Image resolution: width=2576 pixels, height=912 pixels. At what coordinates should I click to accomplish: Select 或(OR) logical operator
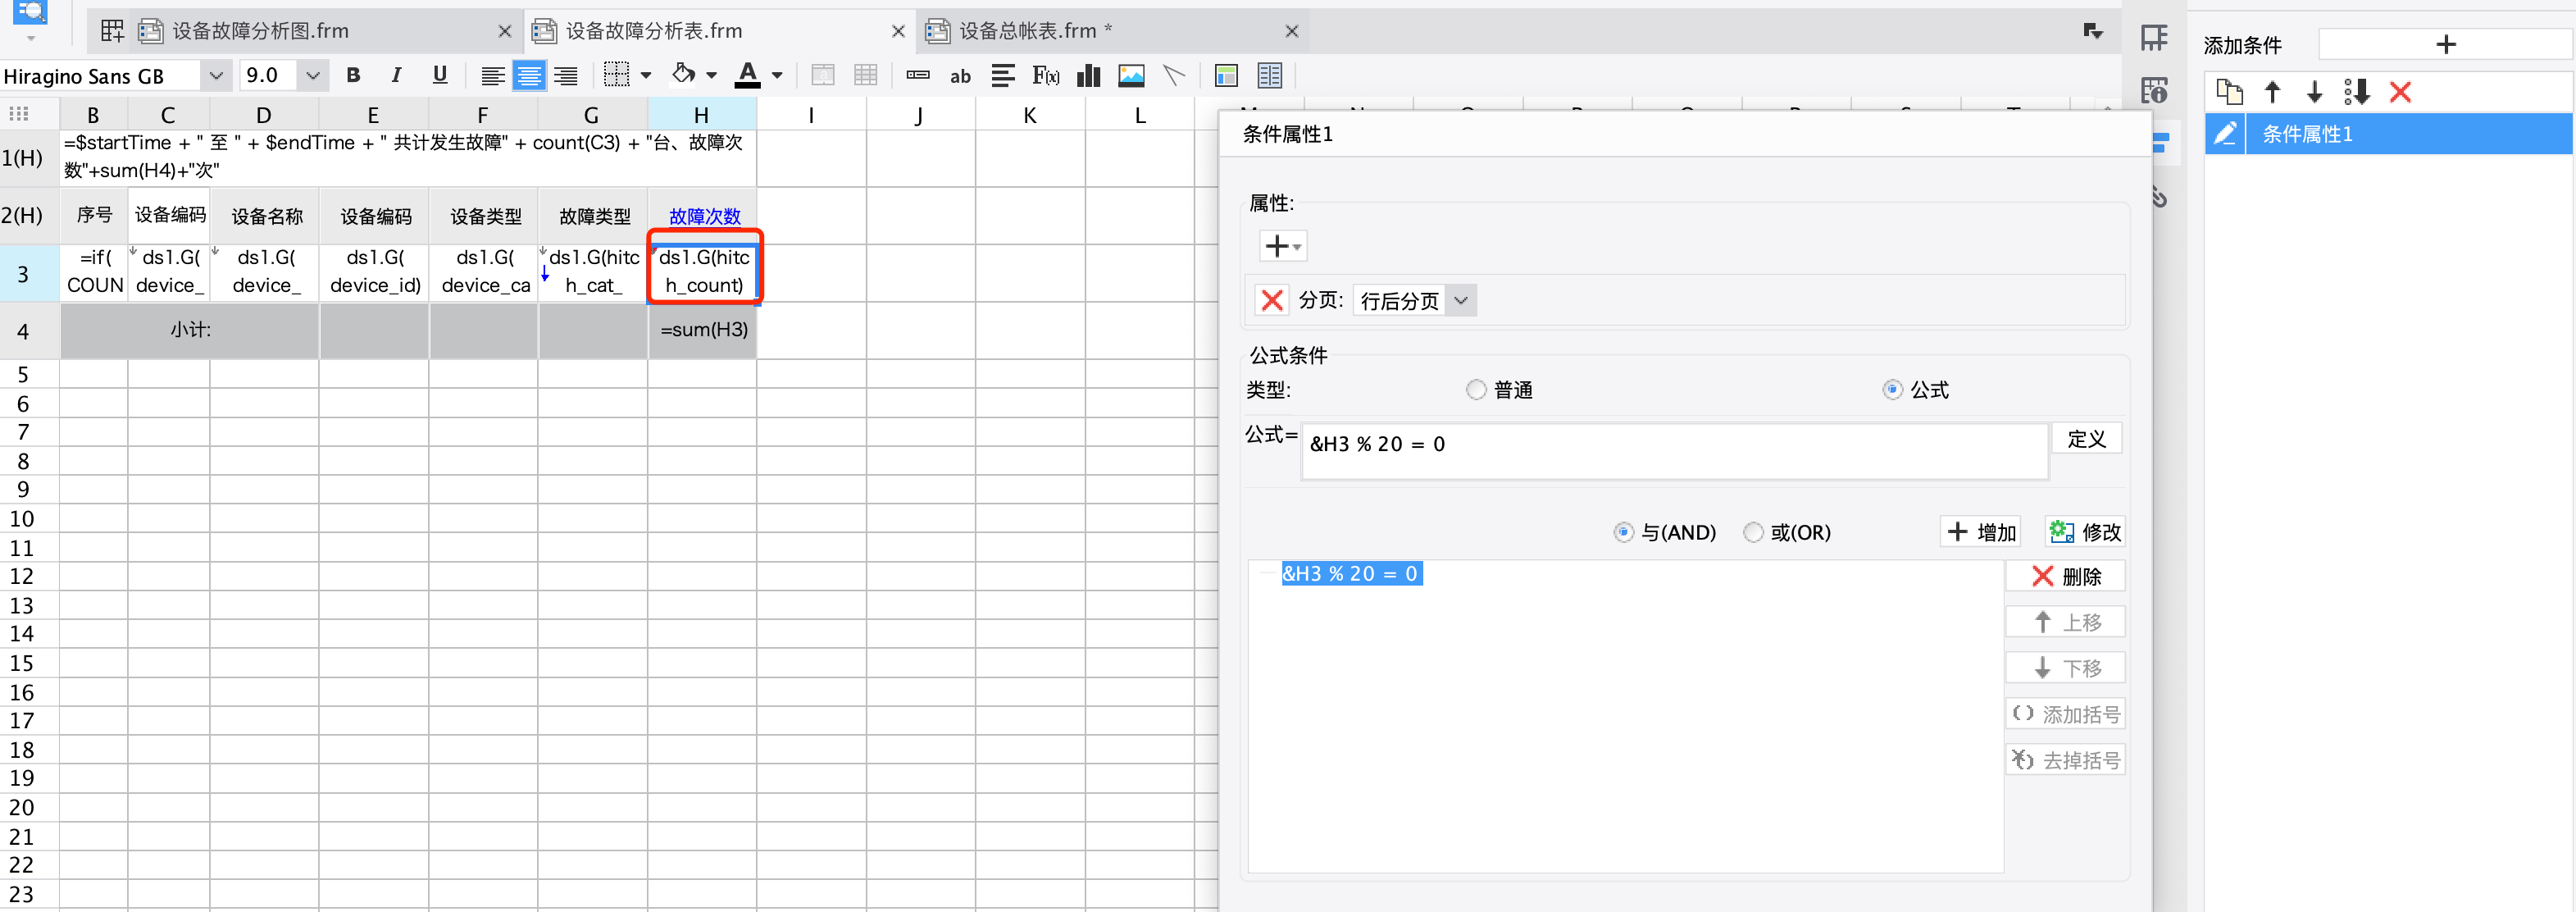click(x=1753, y=532)
